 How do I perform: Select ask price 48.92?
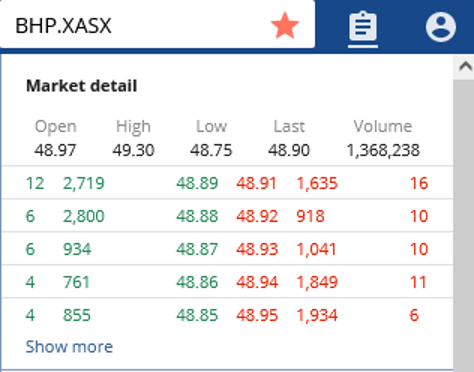[257, 216]
